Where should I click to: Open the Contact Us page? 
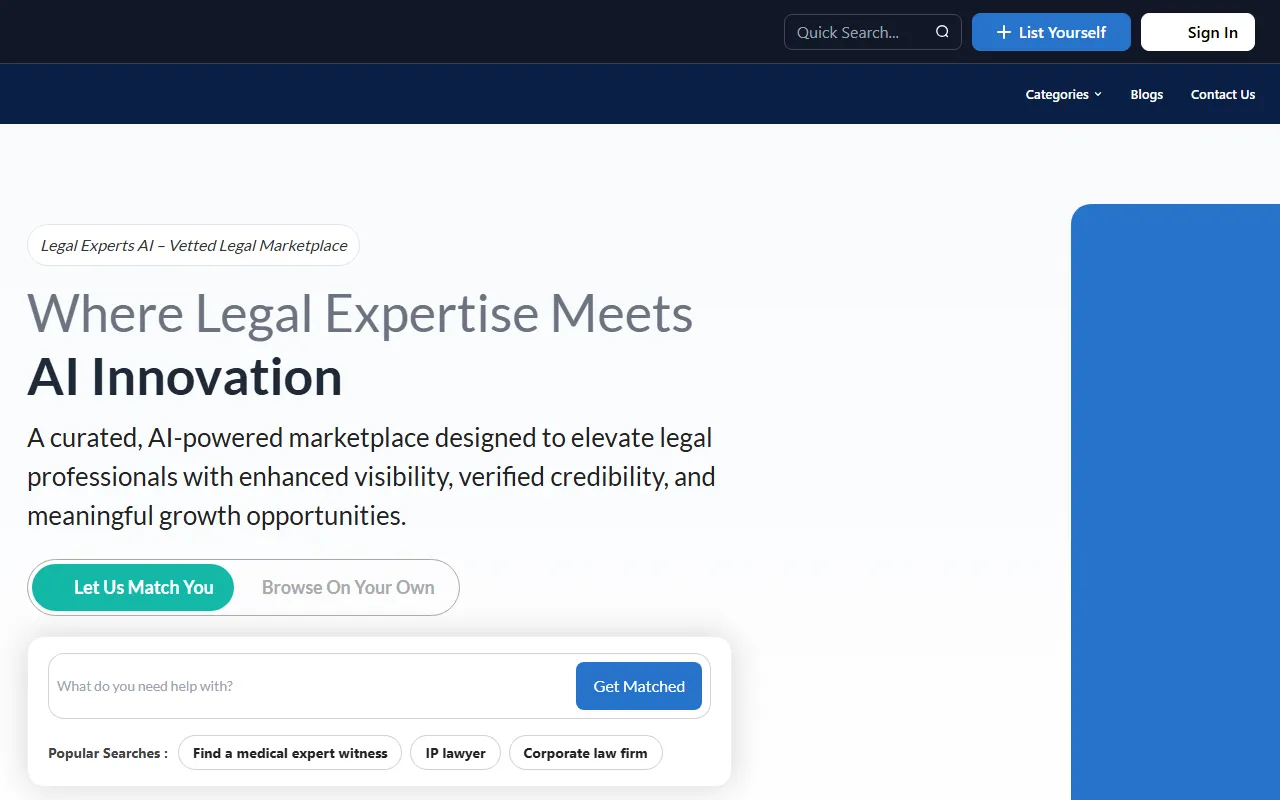(1222, 94)
